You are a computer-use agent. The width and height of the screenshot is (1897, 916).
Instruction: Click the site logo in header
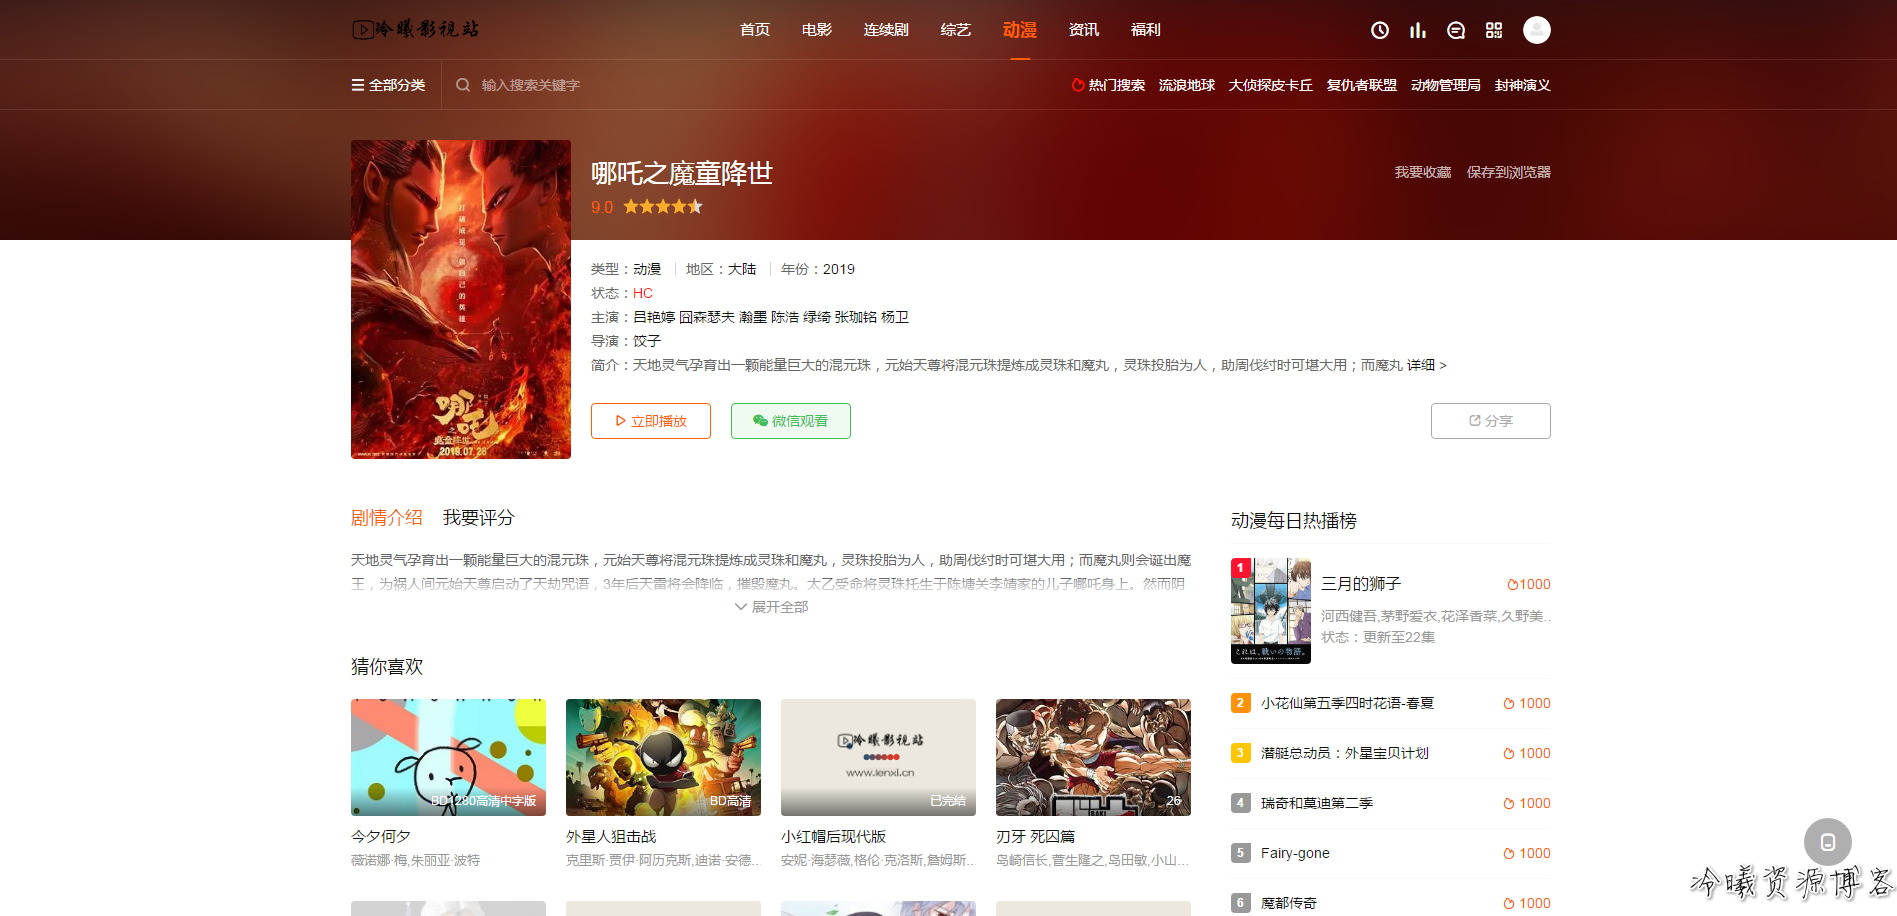pyautogui.click(x=416, y=29)
